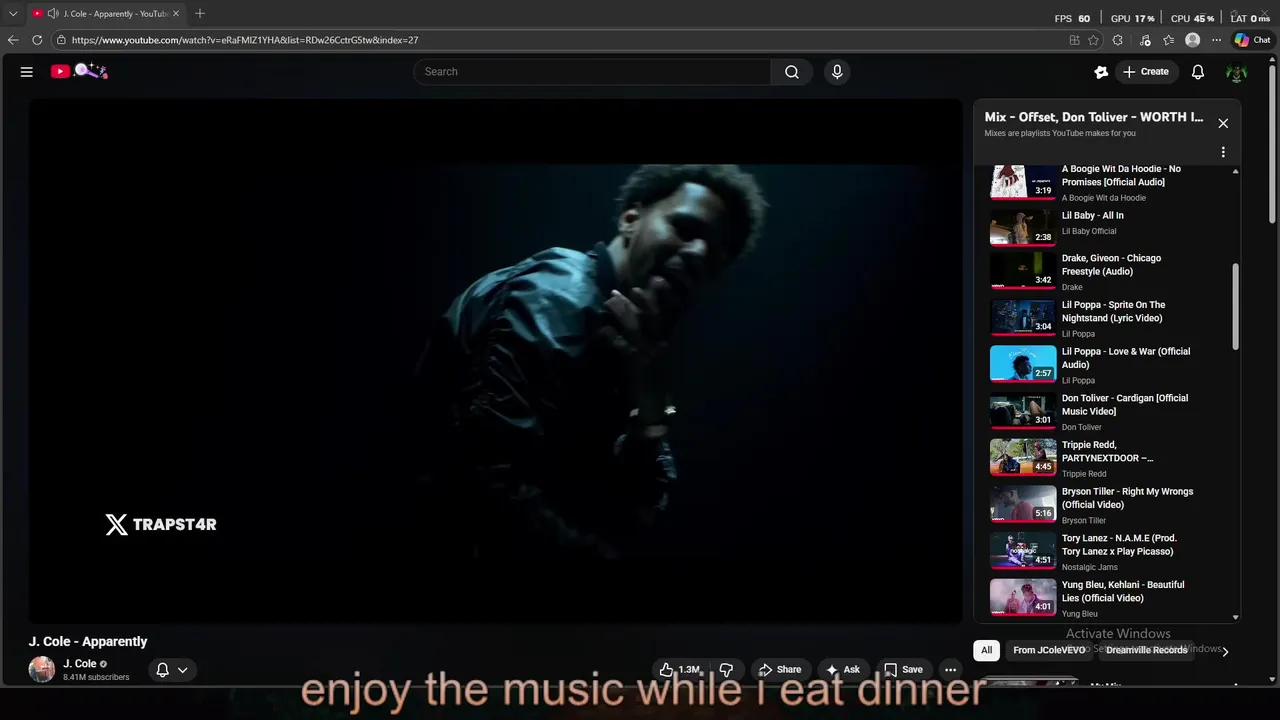Play A Boogie No Promises thumbnail

[x=1023, y=182]
